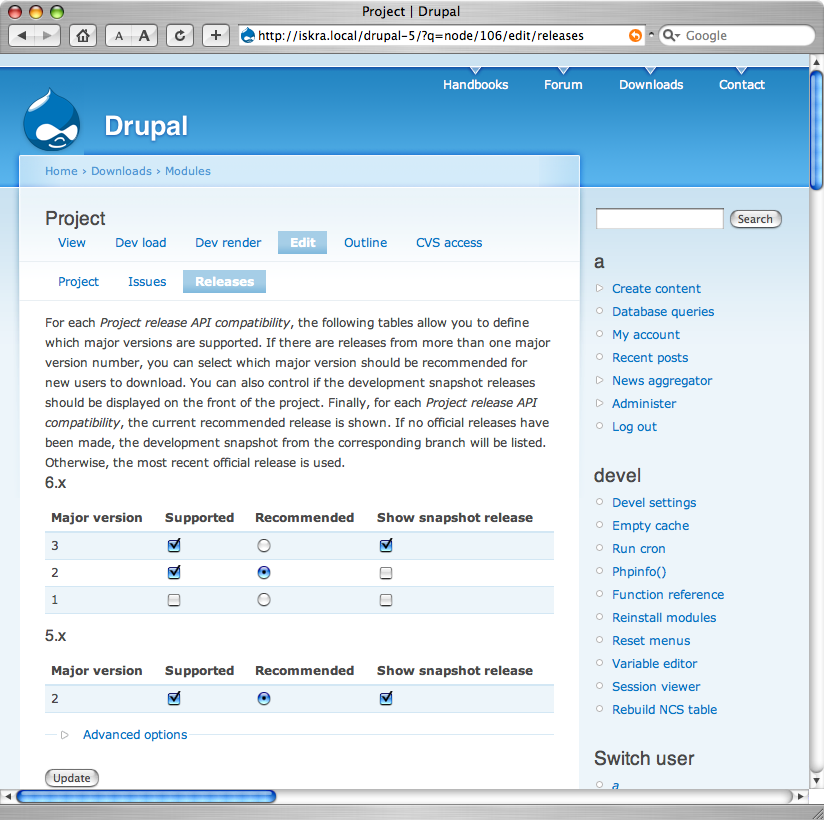The height and width of the screenshot is (820, 824).
Task: Select Recommended radio for 6.x version 3
Action: pos(264,546)
